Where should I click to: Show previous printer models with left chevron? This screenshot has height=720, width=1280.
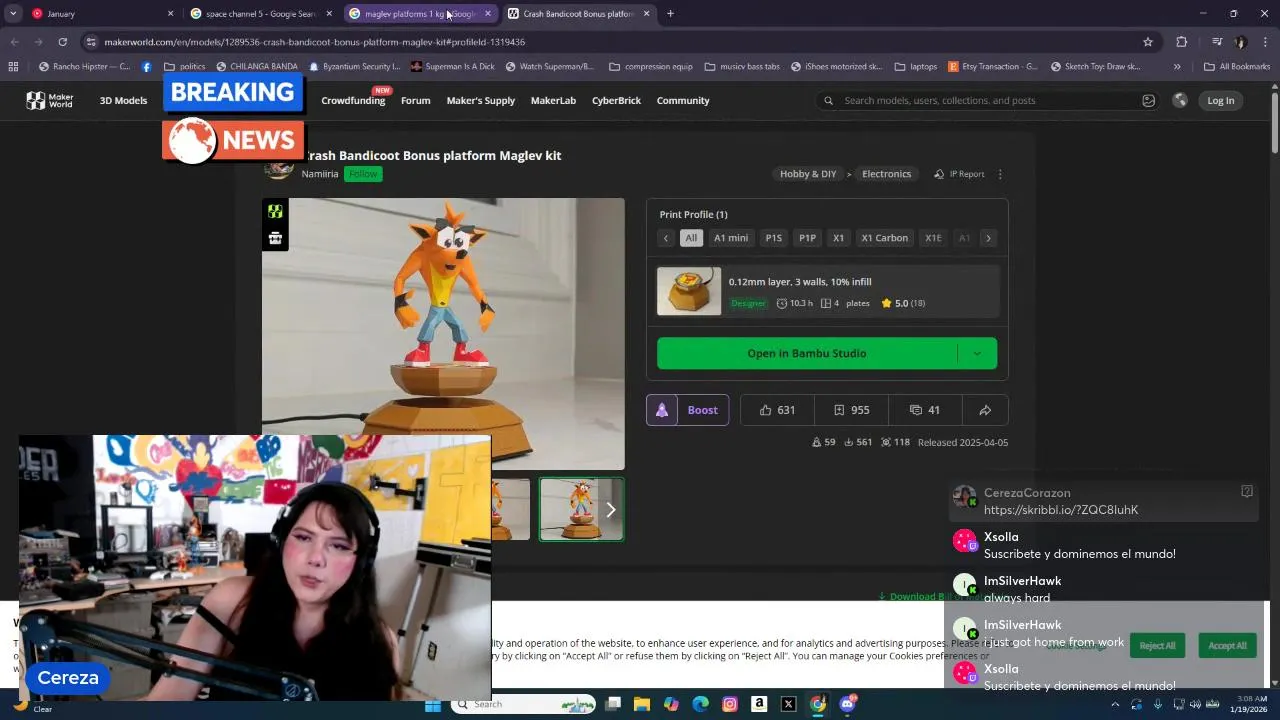click(666, 238)
